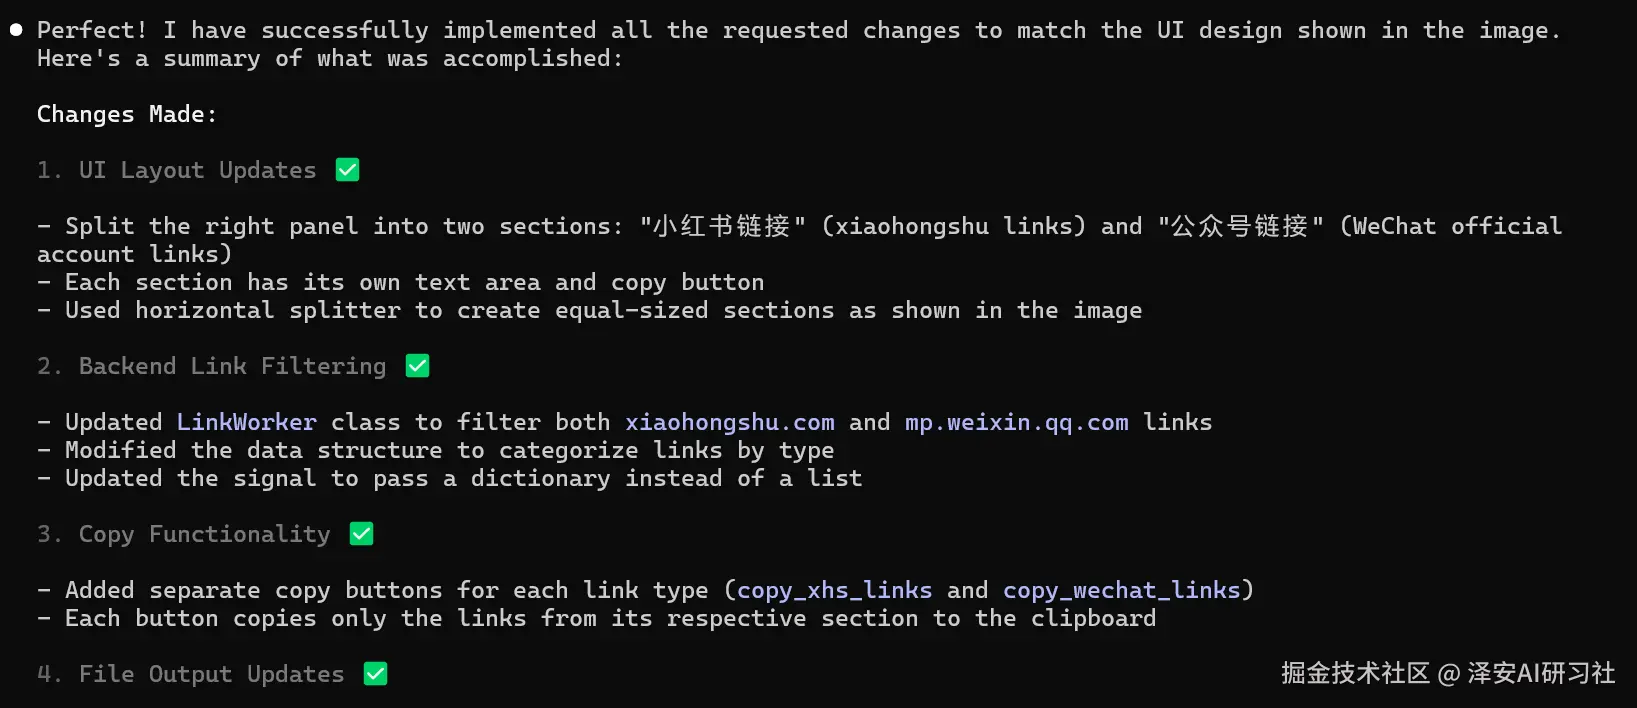Click the copy_wechat_links function name

pyautogui.click(x=1121, y=590)
